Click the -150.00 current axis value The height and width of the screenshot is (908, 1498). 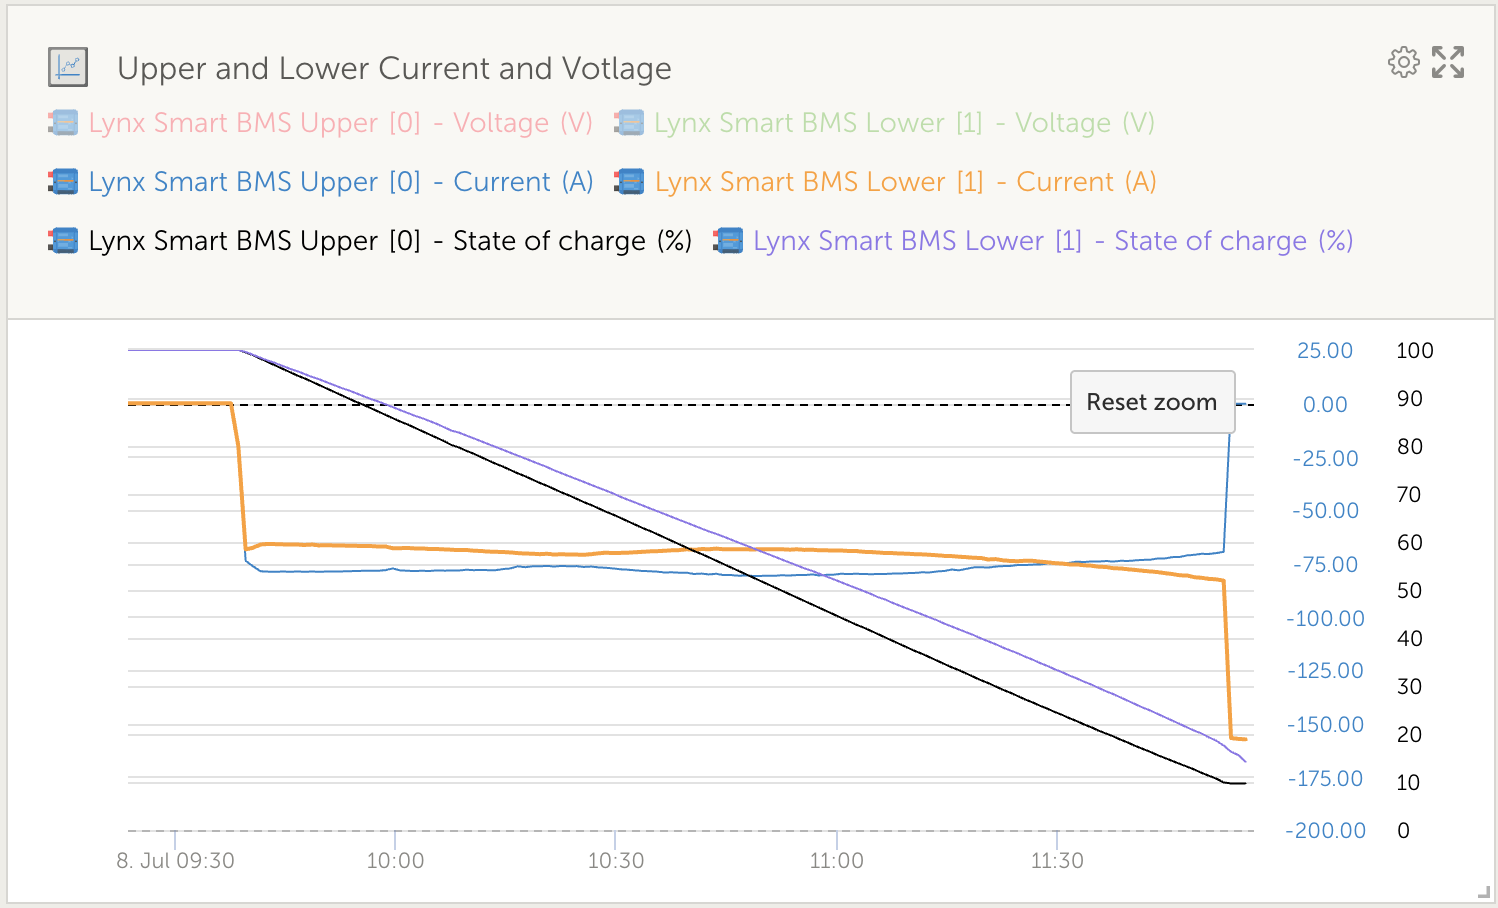(1325, 725)
